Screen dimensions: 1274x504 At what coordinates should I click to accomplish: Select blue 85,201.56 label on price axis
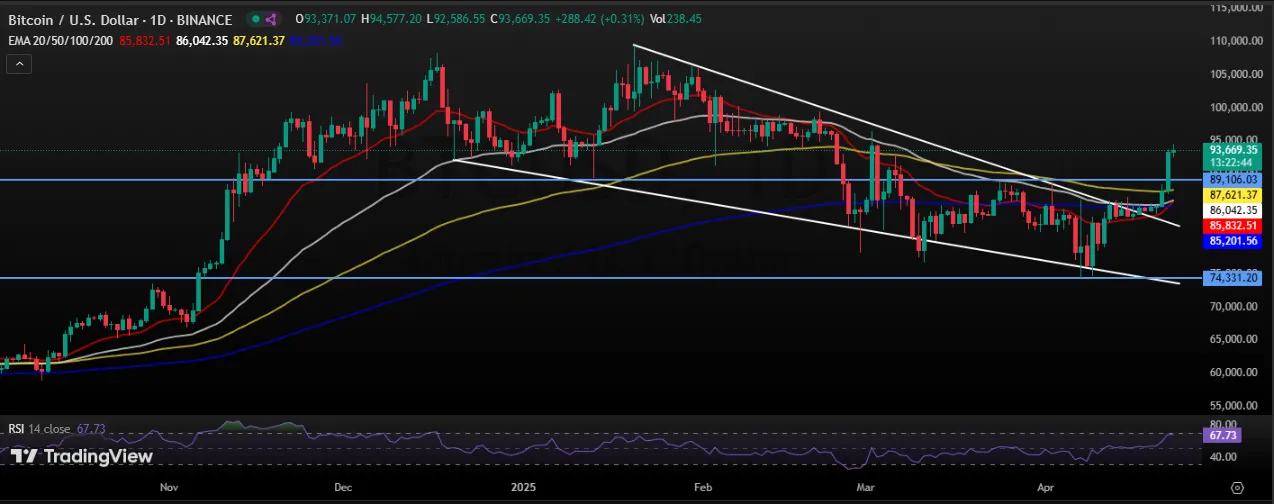[x=1235, y=241]
